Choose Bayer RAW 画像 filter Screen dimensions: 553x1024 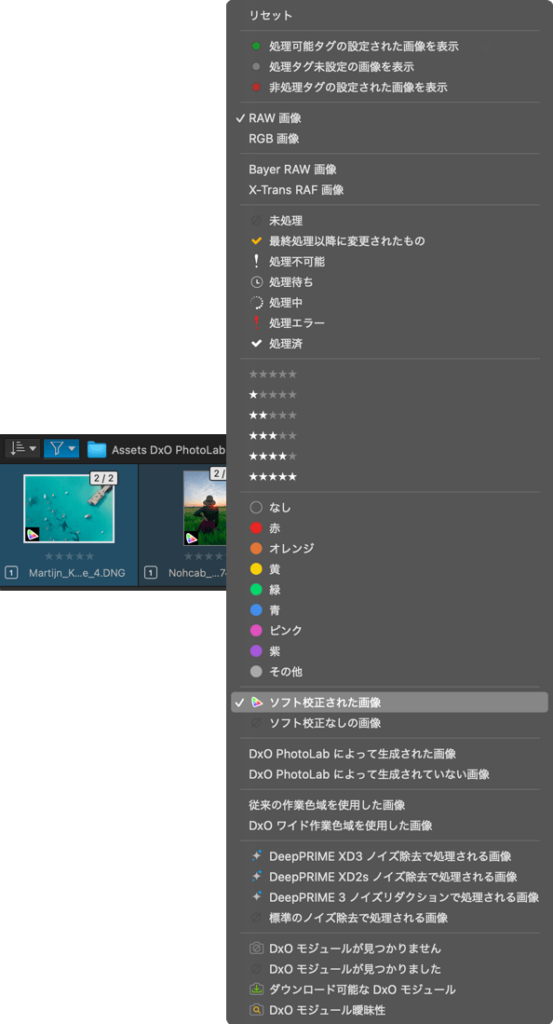tap(389, 169)
